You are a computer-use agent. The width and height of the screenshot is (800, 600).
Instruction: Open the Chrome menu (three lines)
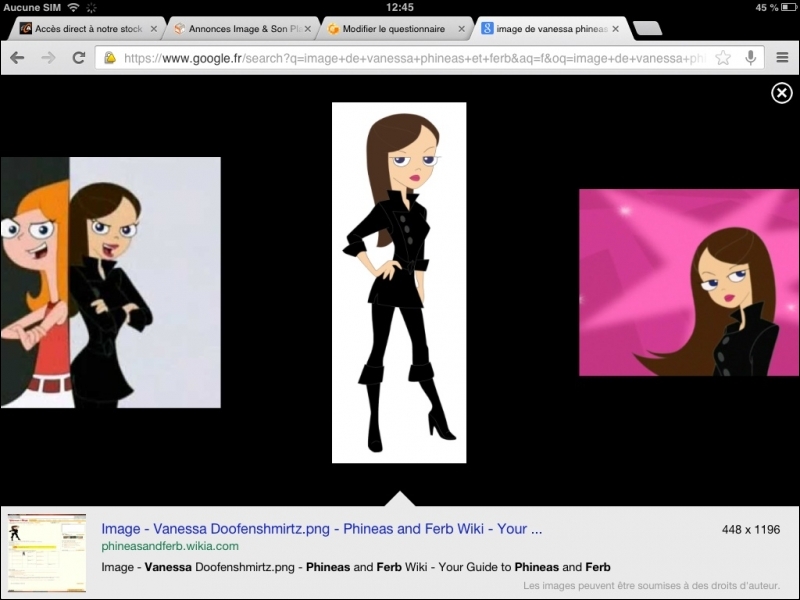pyautogui.click(x=782, y=58)
